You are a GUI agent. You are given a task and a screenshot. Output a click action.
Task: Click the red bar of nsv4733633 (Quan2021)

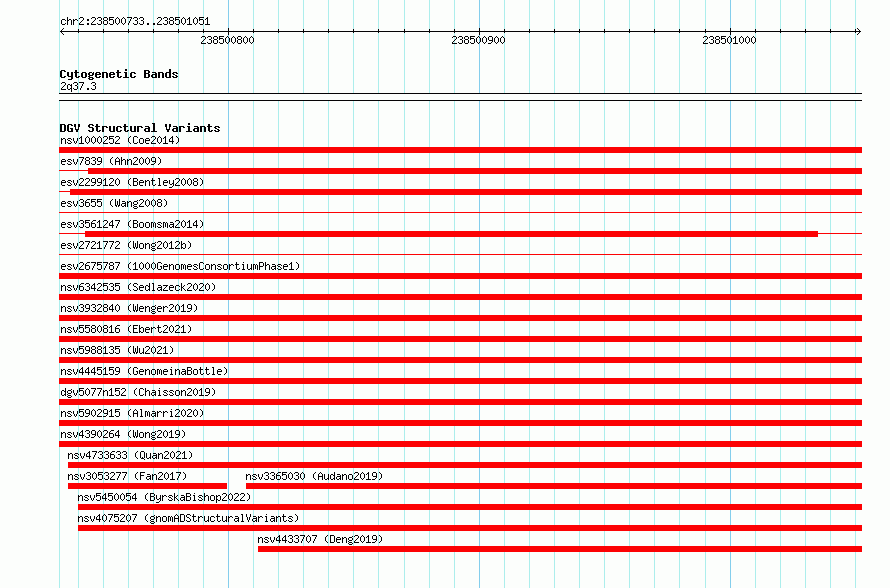(465, 465)
